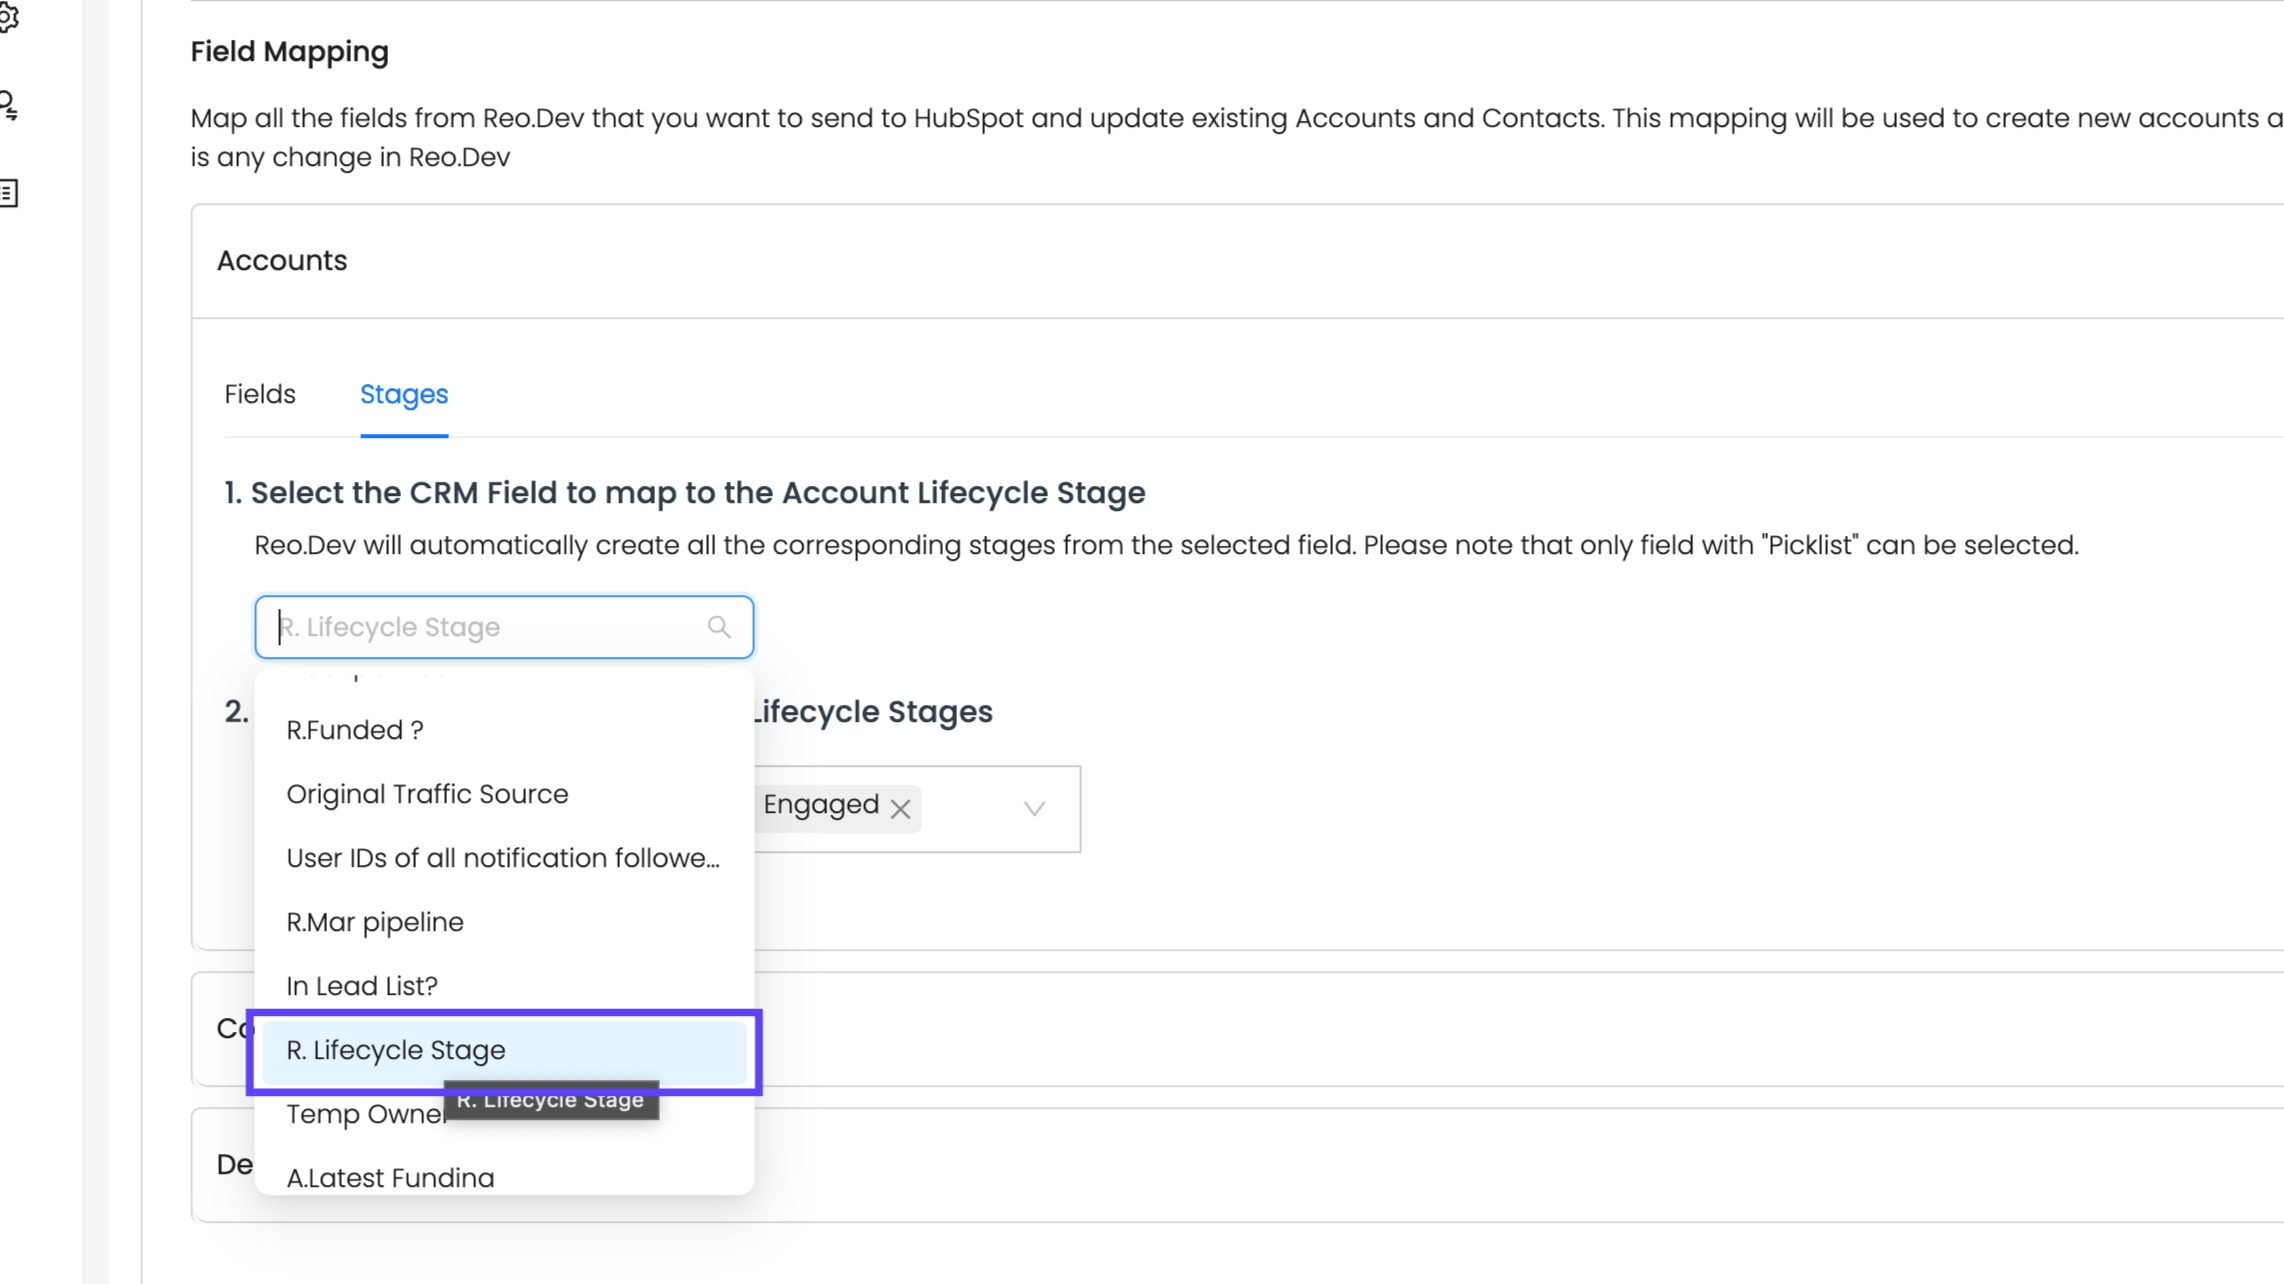This screenshot has width=2284, height=1284.
Task: Open the settings gear in sidebar
Action: (8, 18)
